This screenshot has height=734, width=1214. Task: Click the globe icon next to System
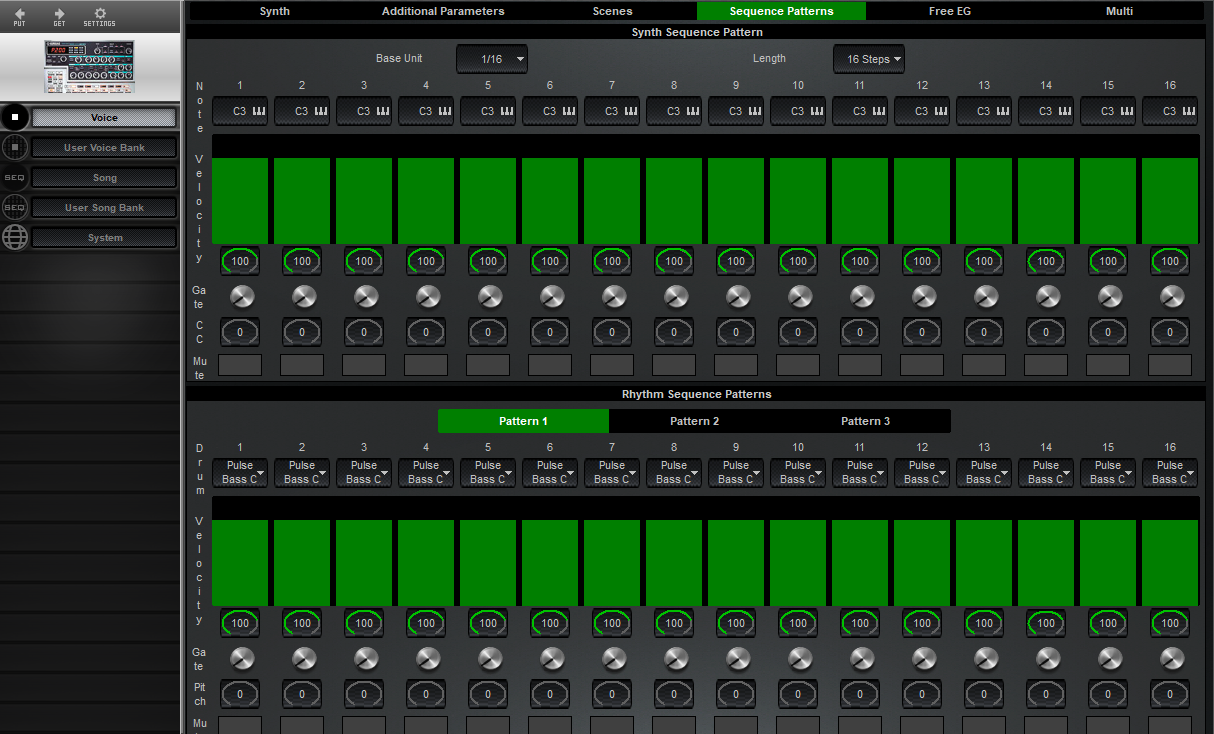tap(14, 238)
